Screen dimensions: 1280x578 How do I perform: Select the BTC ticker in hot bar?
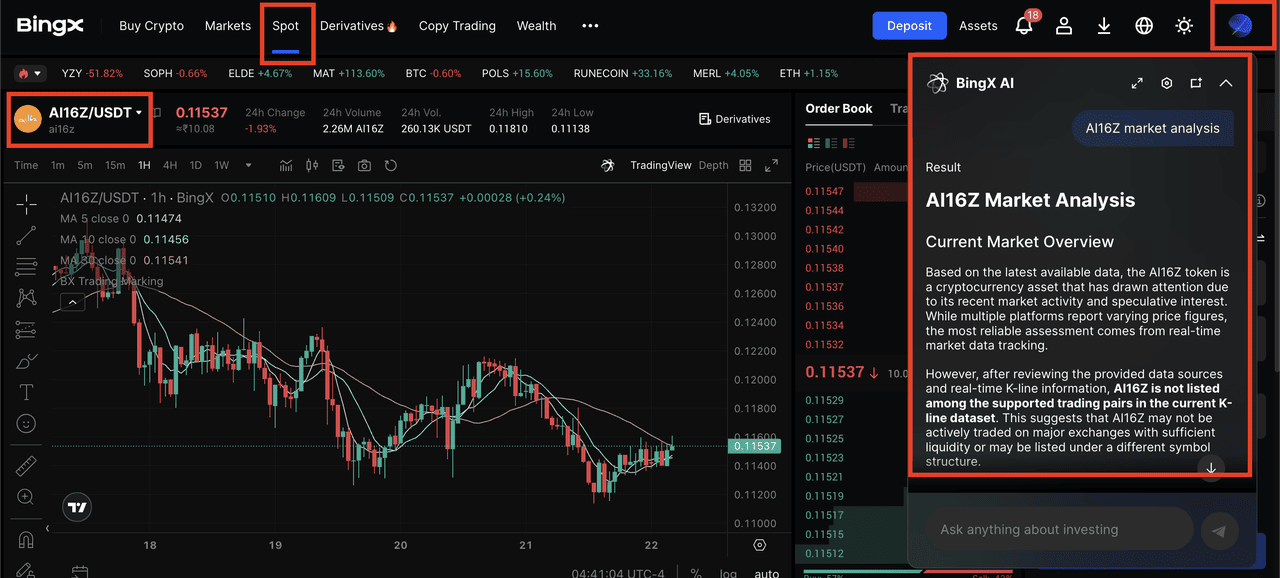(x=434, y=73)
